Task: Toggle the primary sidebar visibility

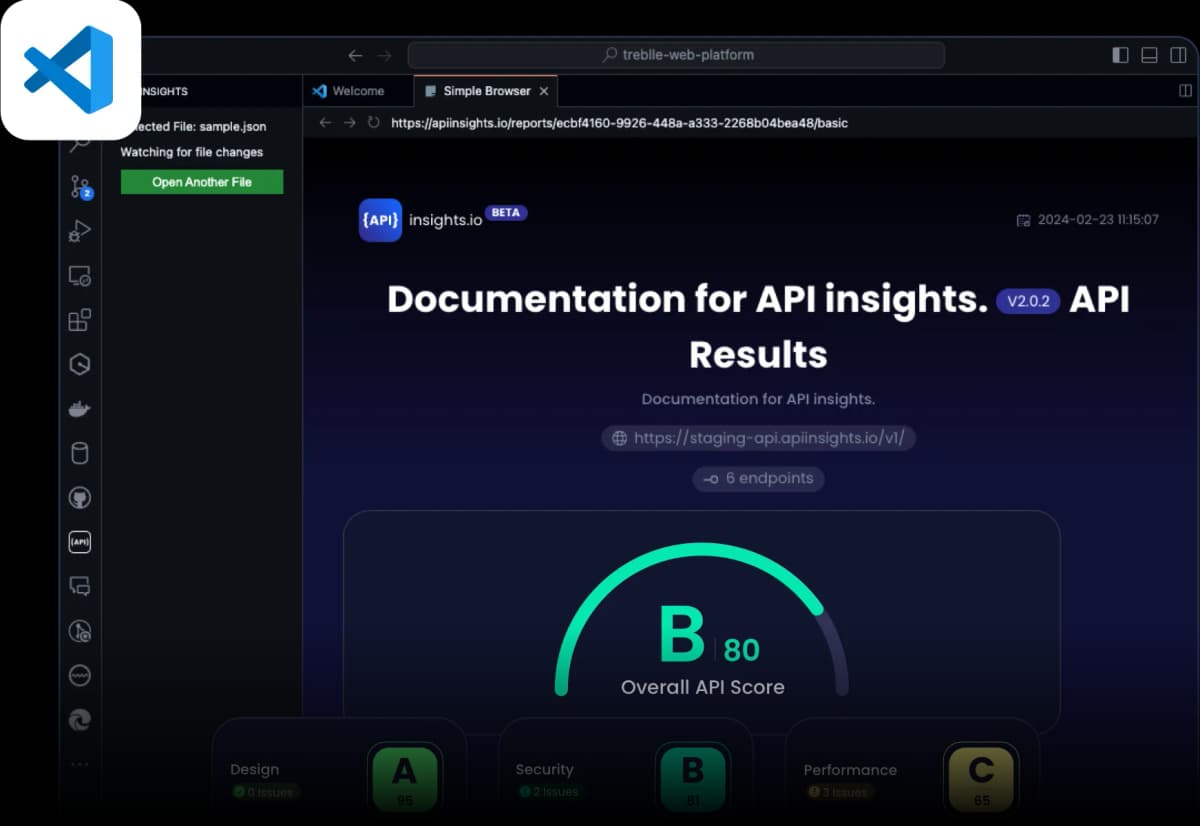Action: coord(1120,55)
